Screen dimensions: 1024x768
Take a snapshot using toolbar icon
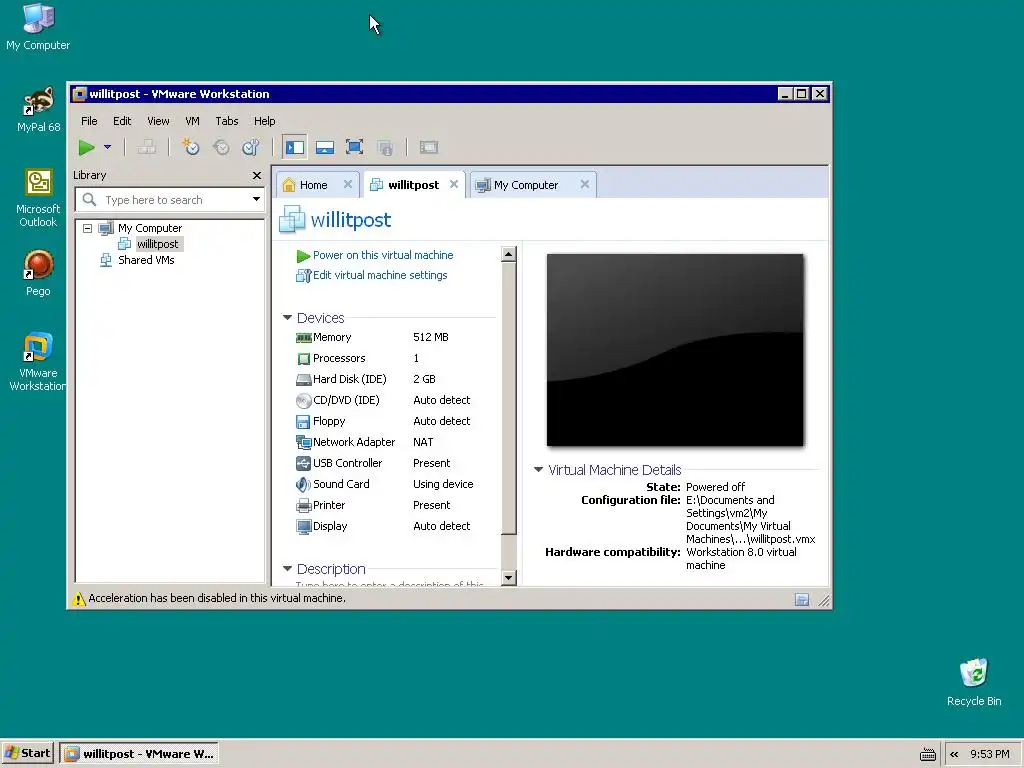(x=190, y=148)
